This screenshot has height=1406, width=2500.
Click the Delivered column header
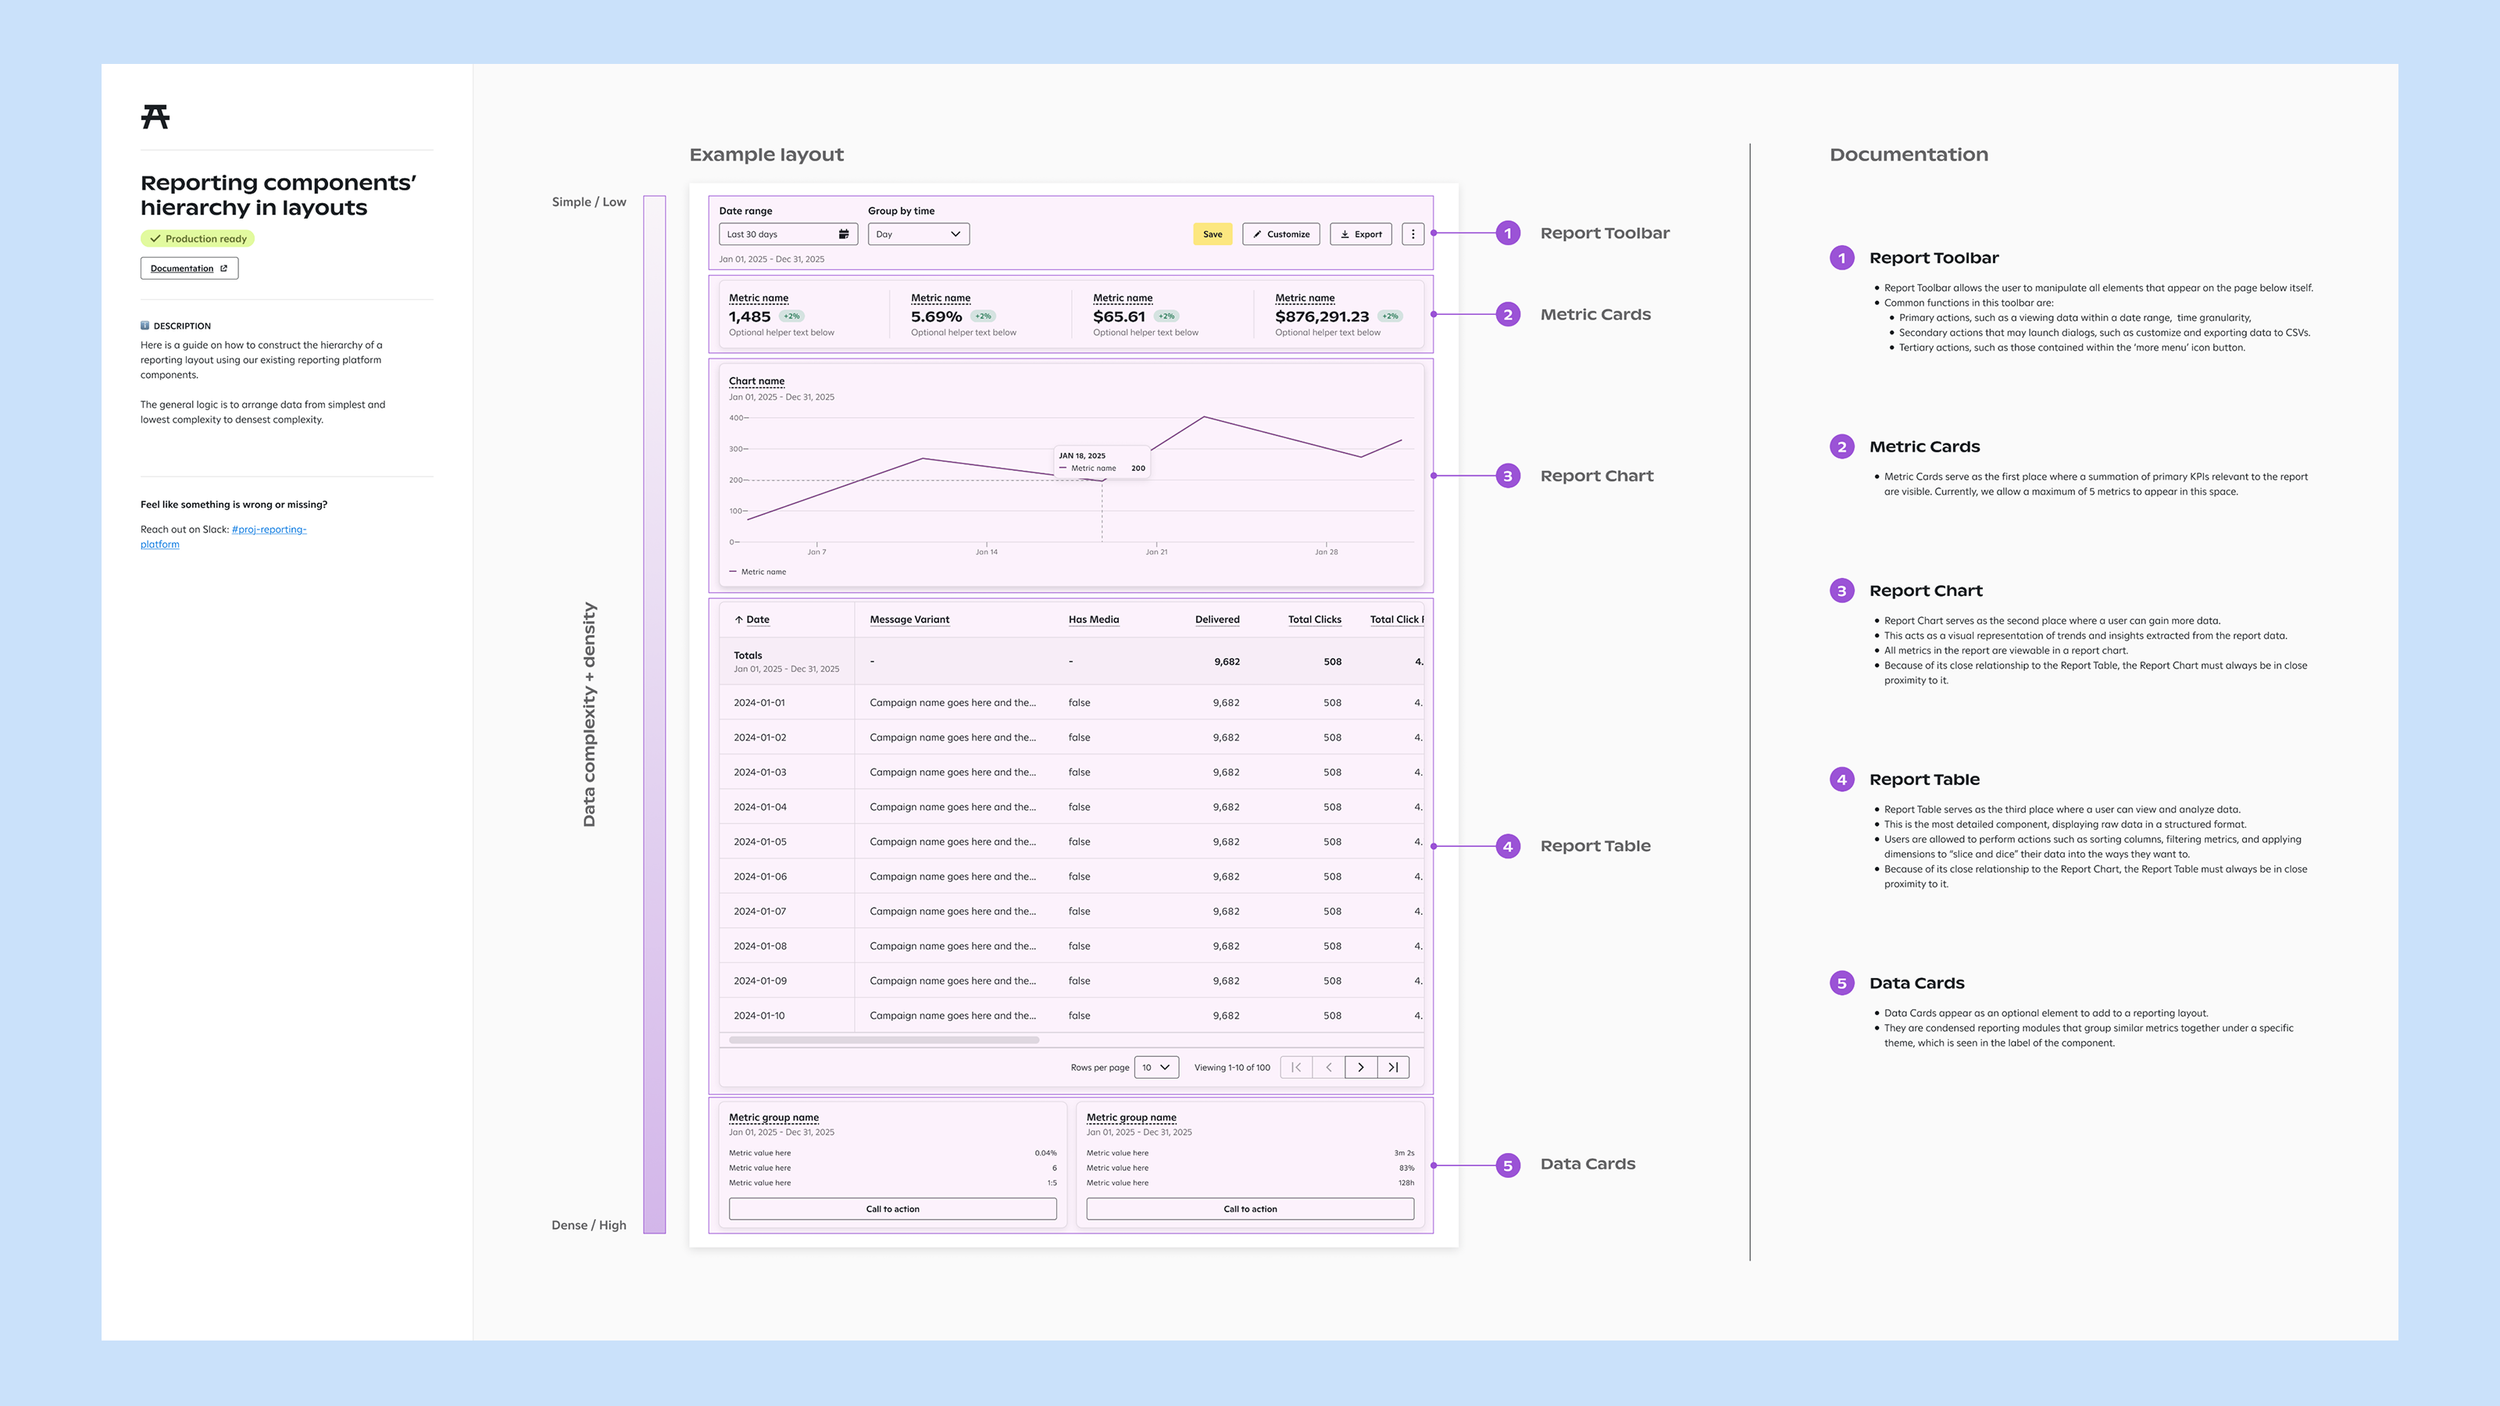coord(1216,620)
